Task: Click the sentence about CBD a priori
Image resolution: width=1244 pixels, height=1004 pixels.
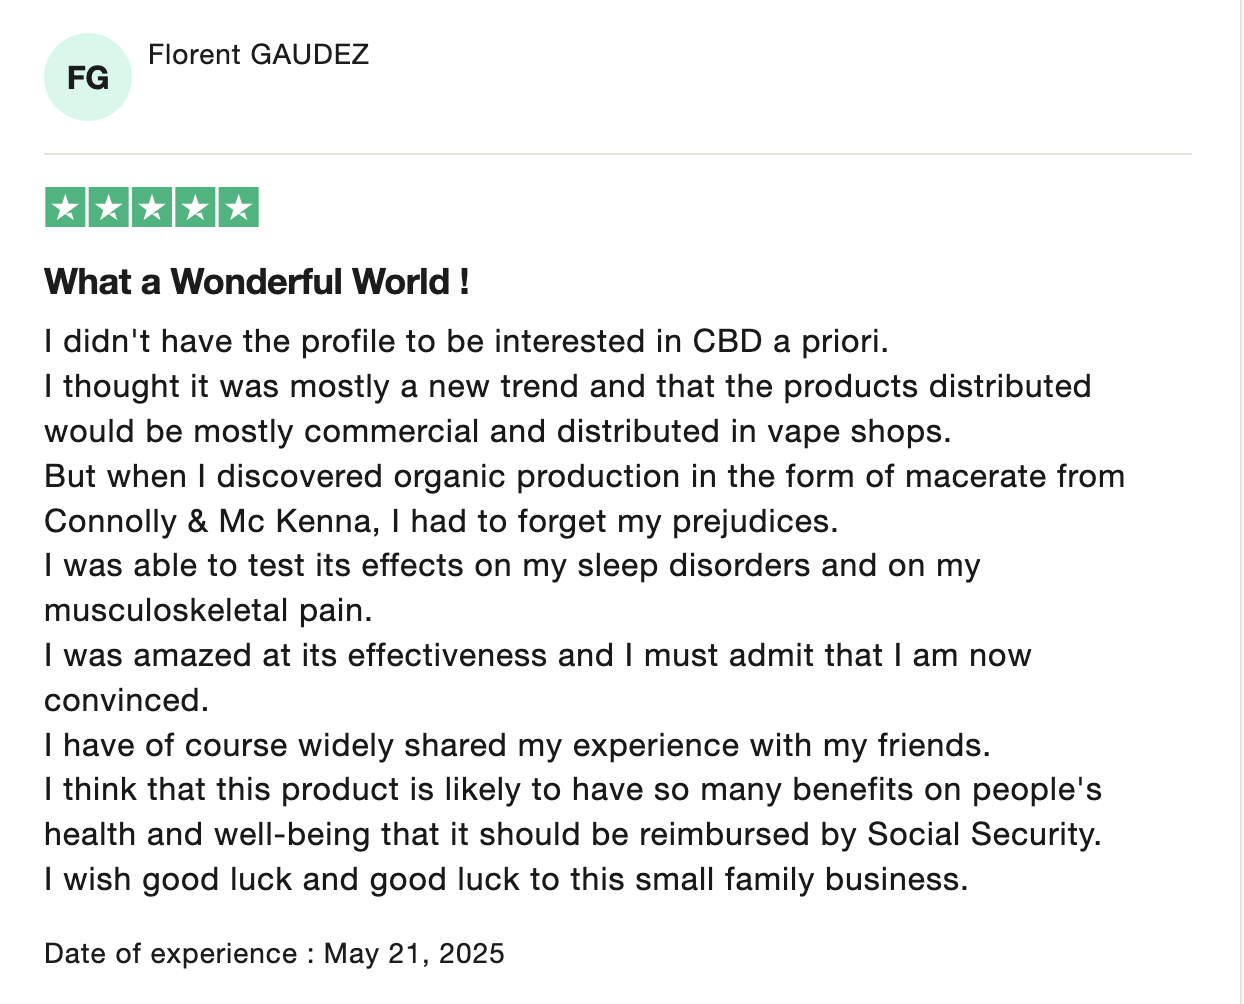Action: tap(466, 342)
